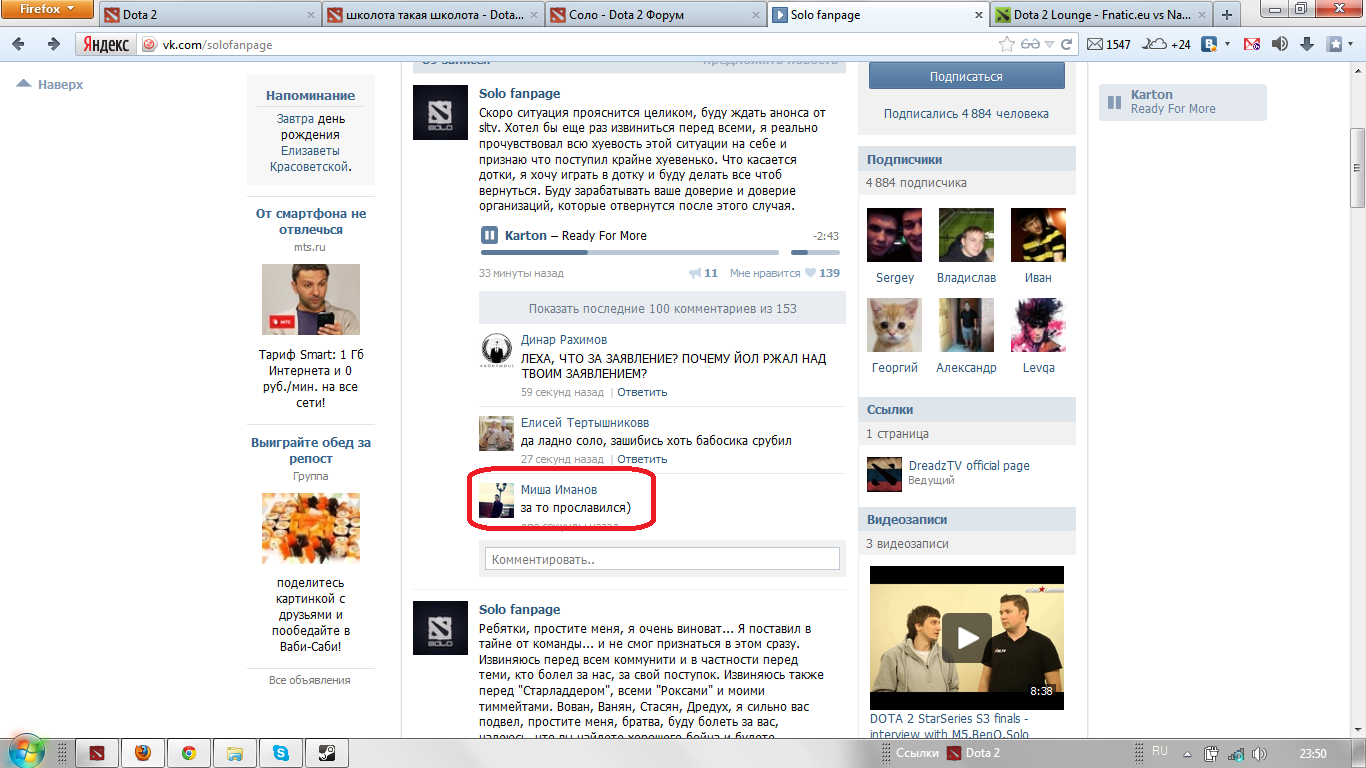This screenshot has width=1366, height=768.
Task: Seek in the Karton track progress bar
Action: (630, 252)
